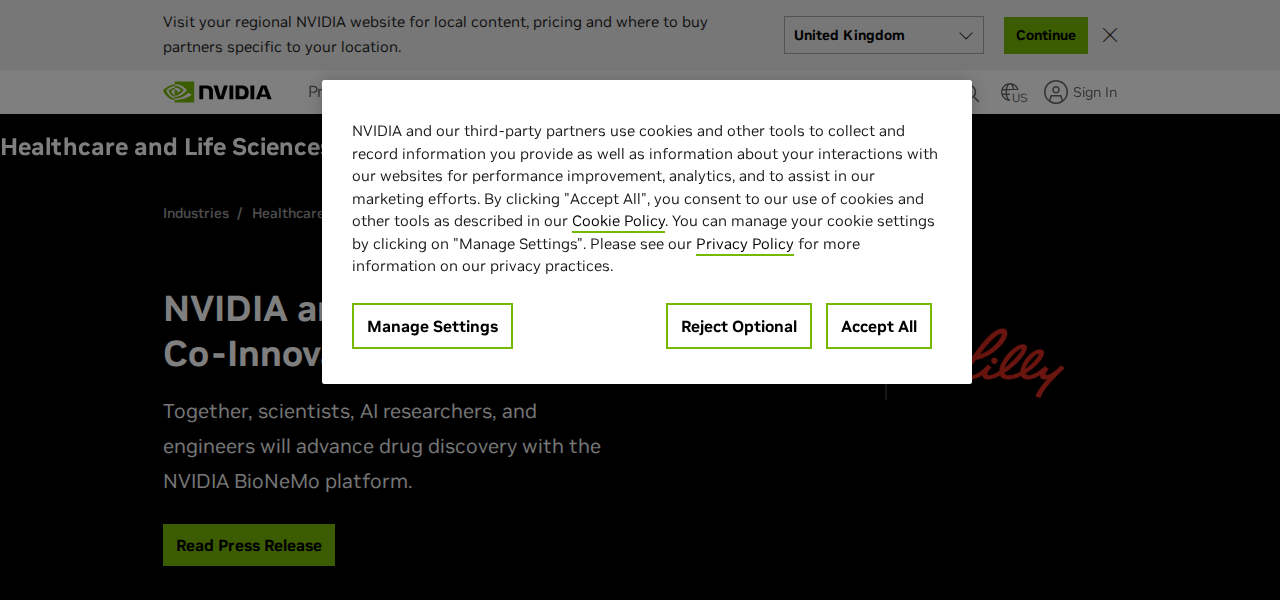Click the green NVIDIA eye emblem

[x=180, y=91]
